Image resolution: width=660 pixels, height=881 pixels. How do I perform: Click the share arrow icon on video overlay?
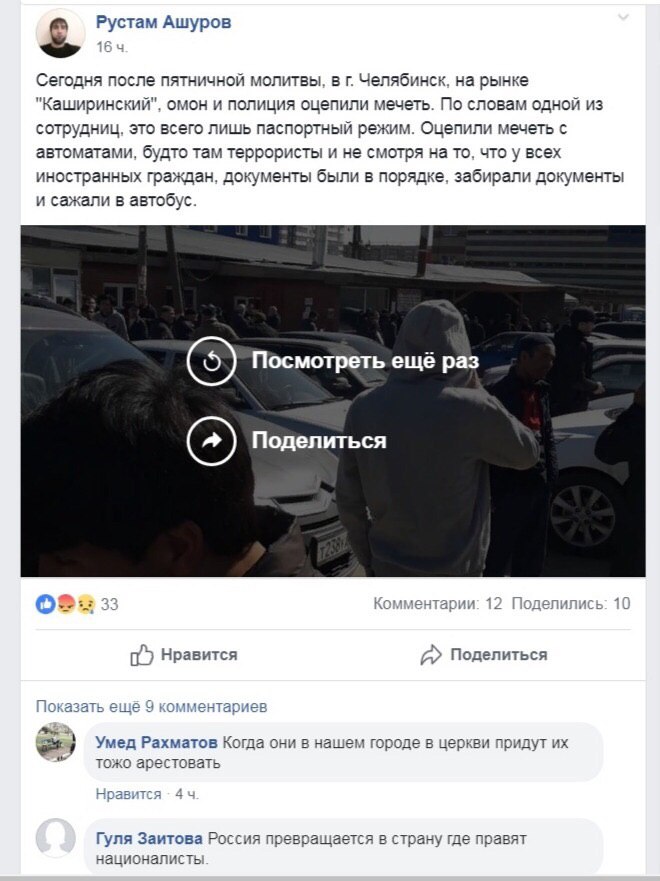coord(211,441)
